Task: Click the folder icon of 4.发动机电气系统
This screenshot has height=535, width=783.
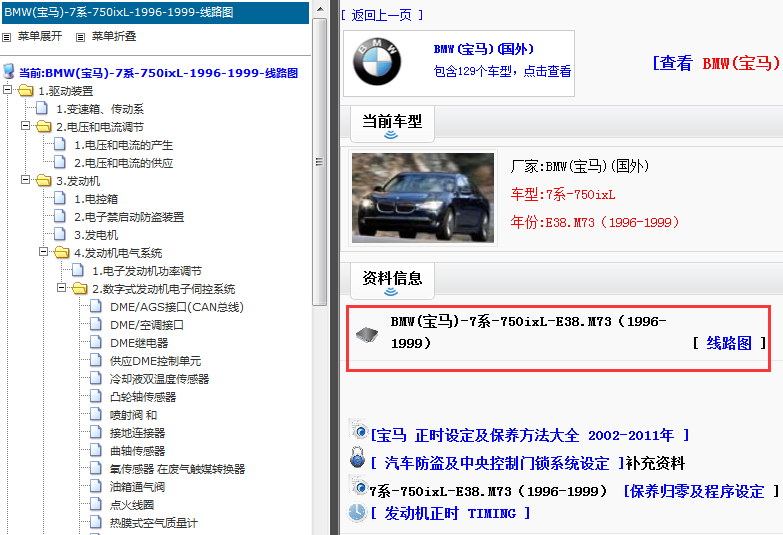Action: coord(61,253)
